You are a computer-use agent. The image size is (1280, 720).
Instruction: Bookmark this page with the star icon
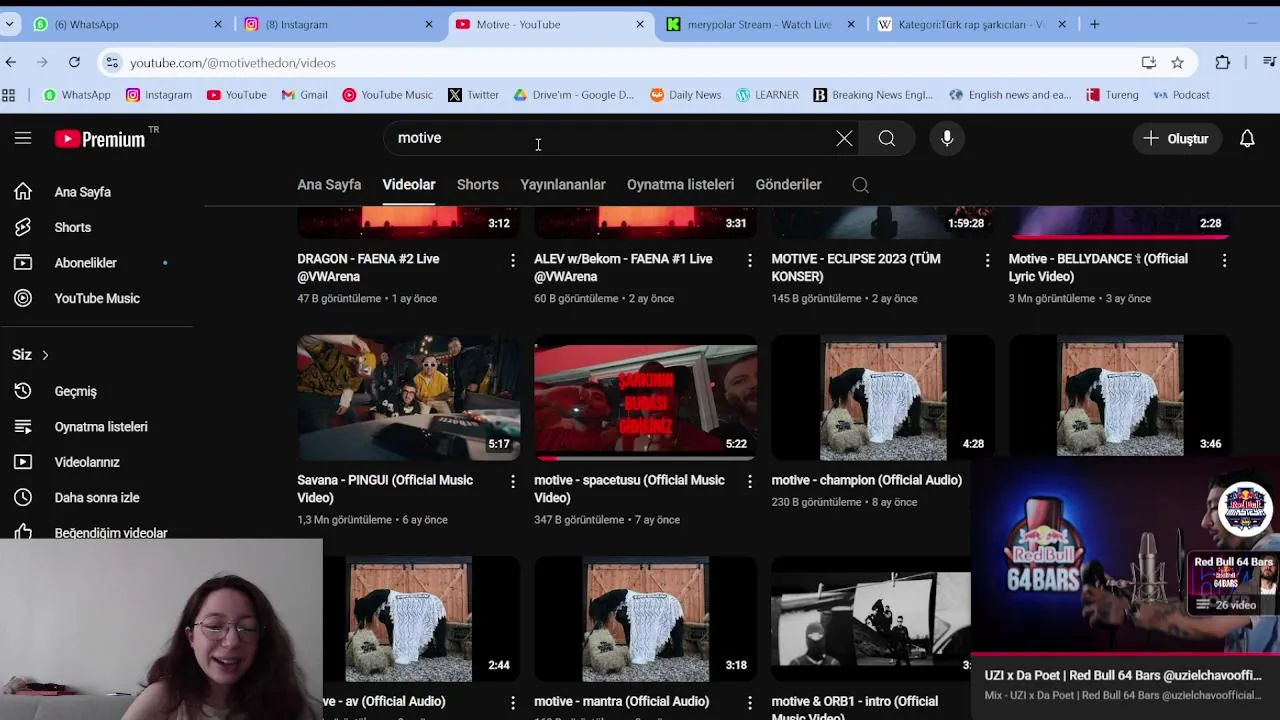[x=1177, y=62]
